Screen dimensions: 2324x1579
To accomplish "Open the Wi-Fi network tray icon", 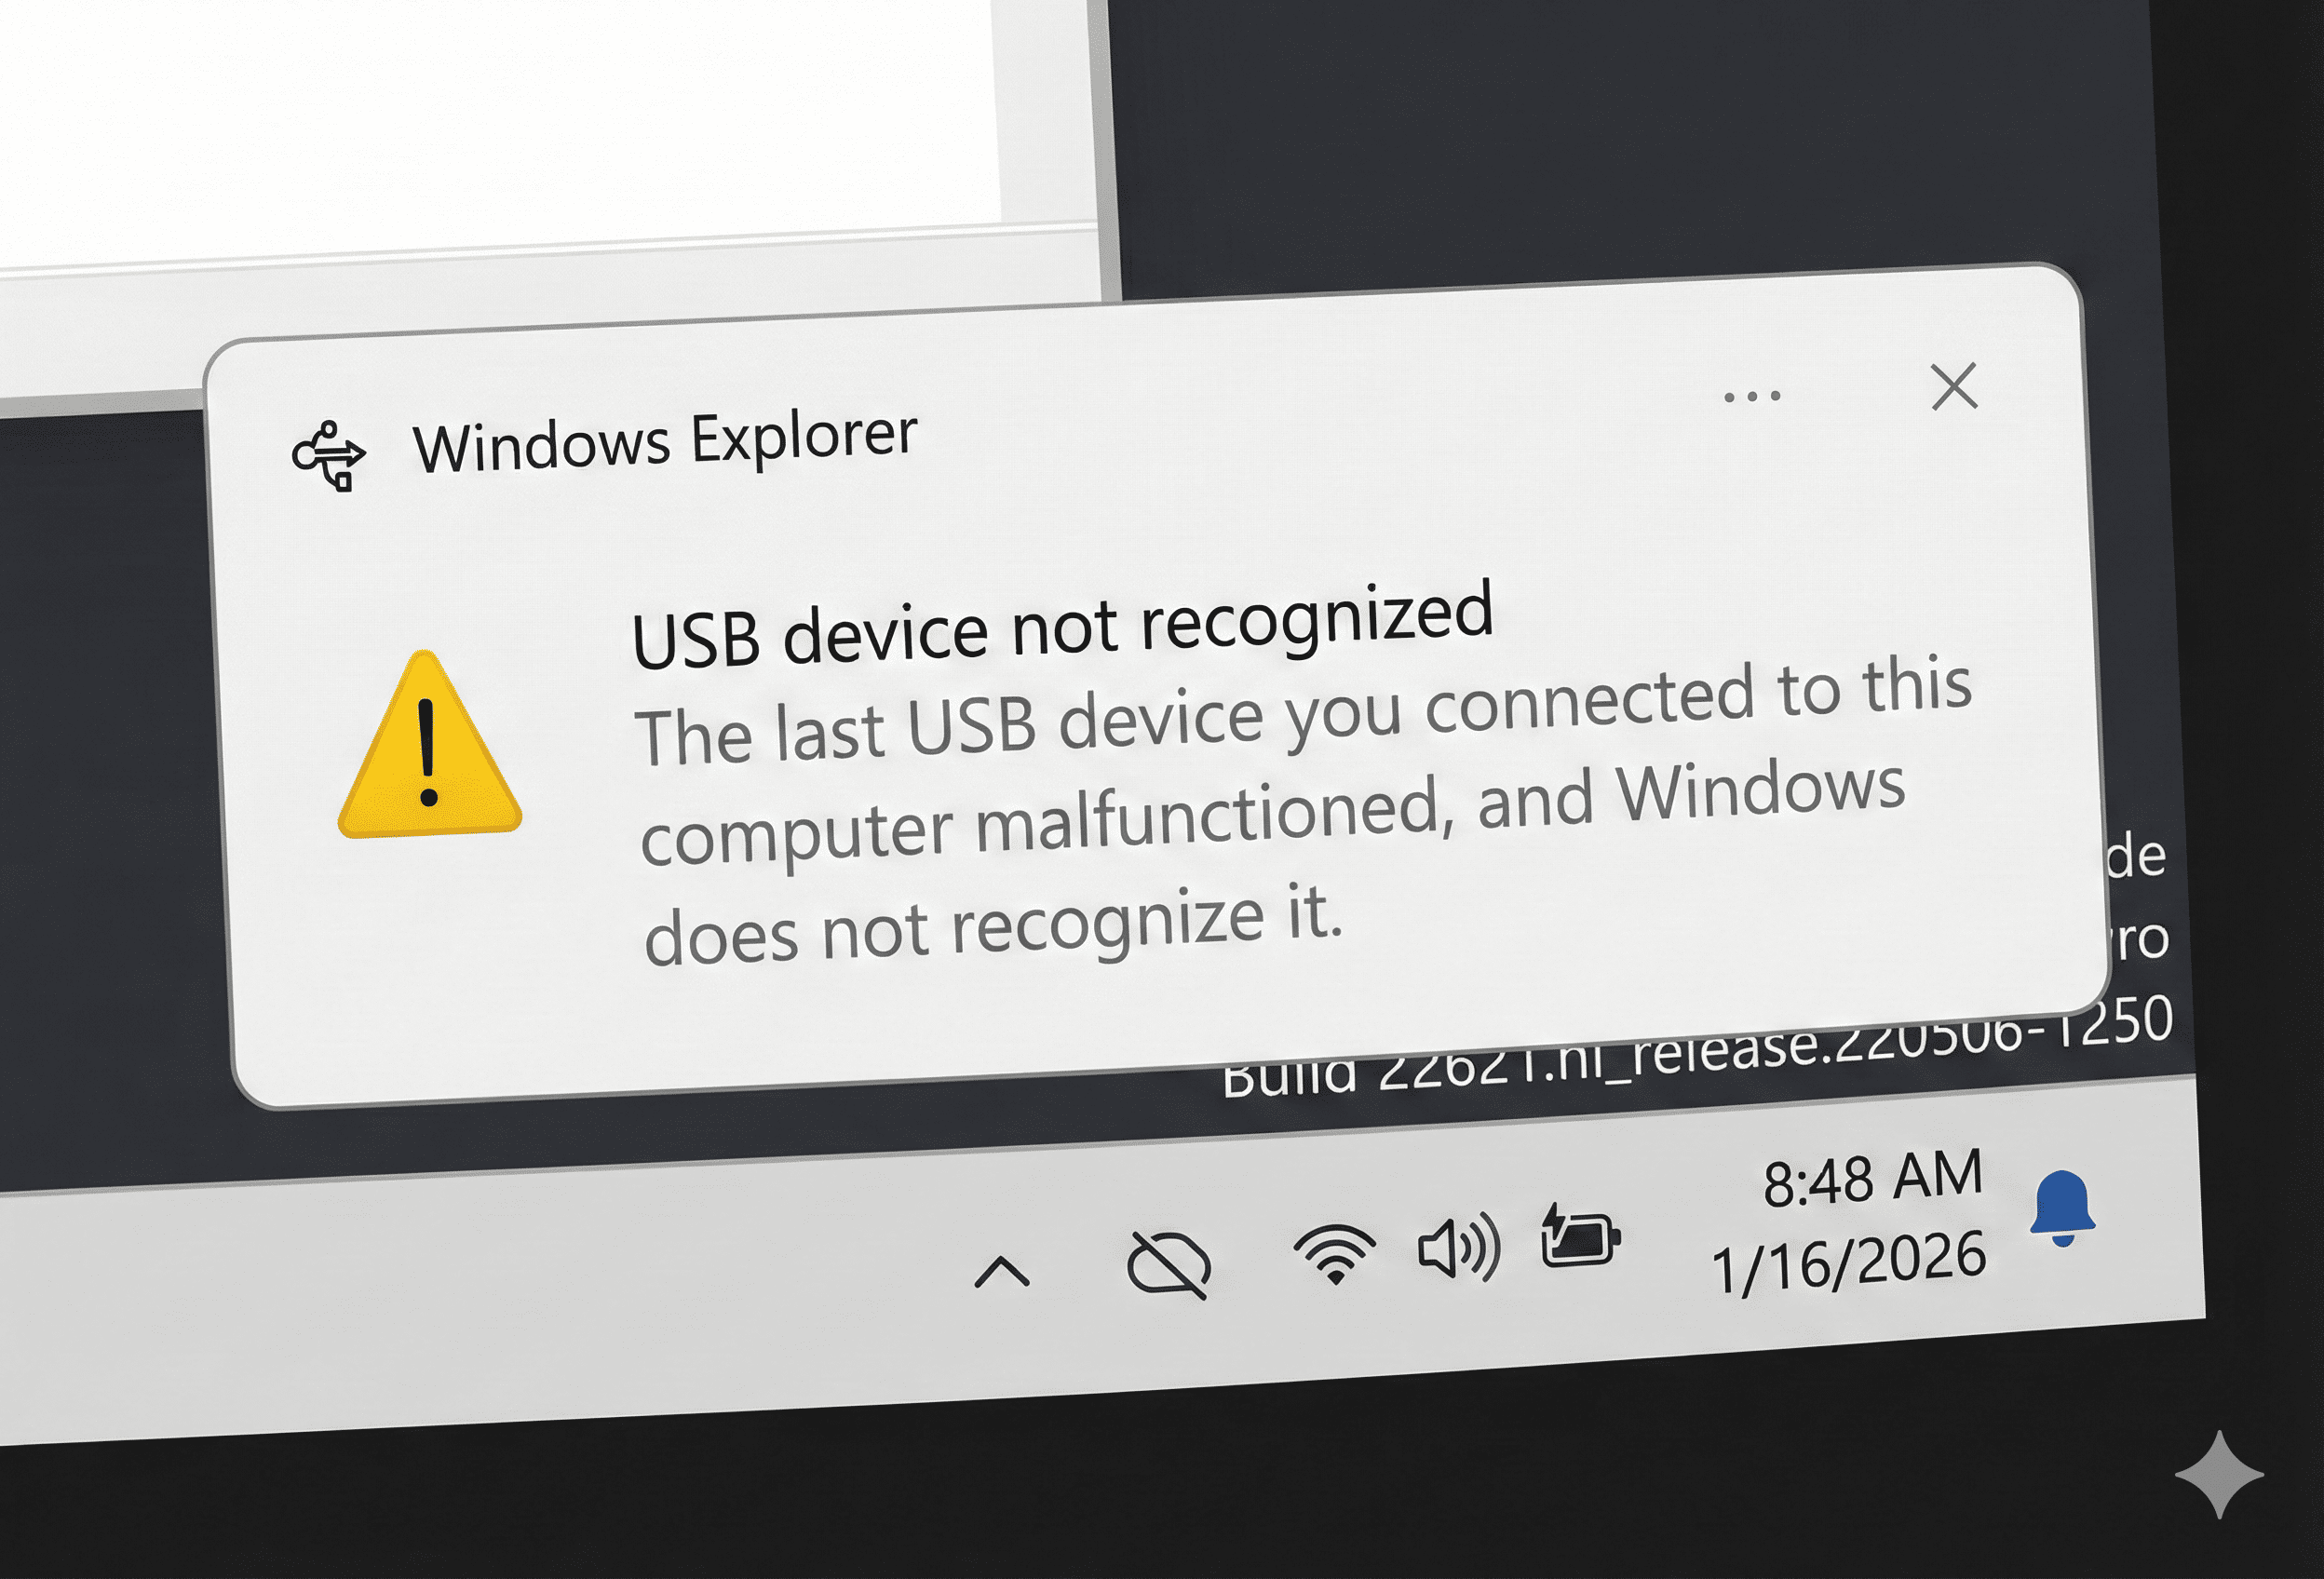I will tap(1334, 1254).
